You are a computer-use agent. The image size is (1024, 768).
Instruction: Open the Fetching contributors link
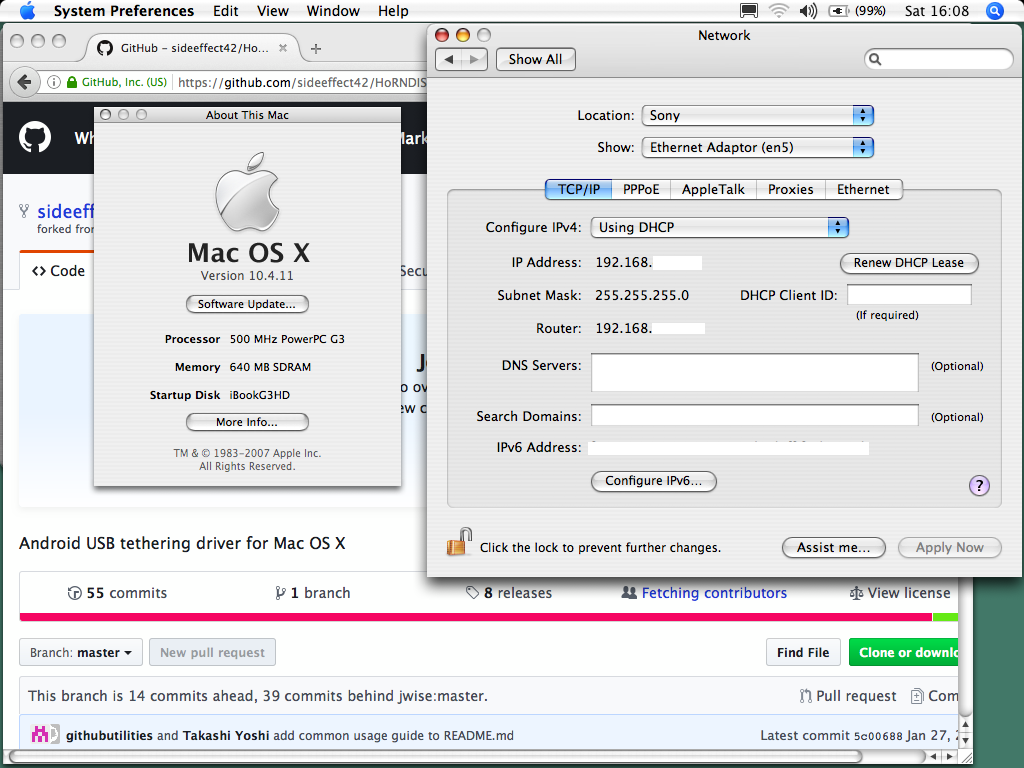point(704,593)
